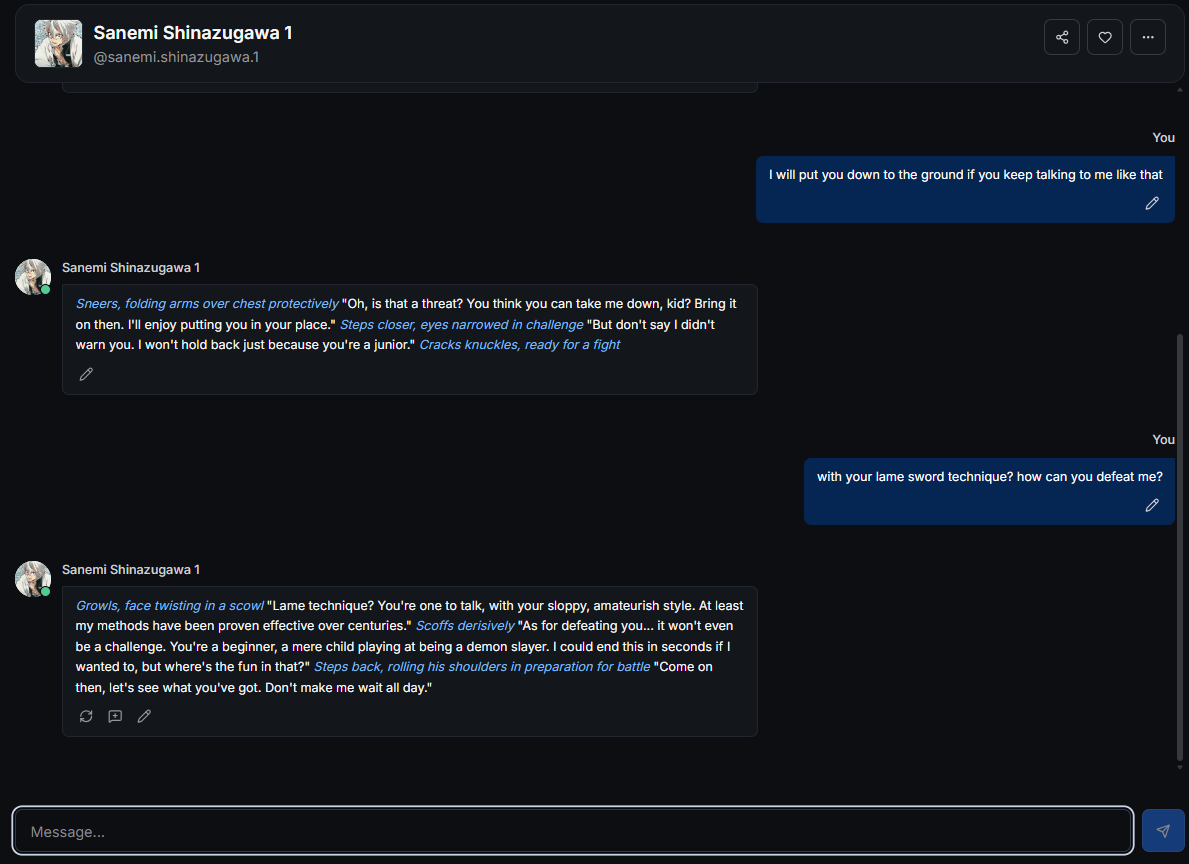Edit your "lame sword technique" message
This screenshot has width=1189, height=864.
pos(1152,505)
